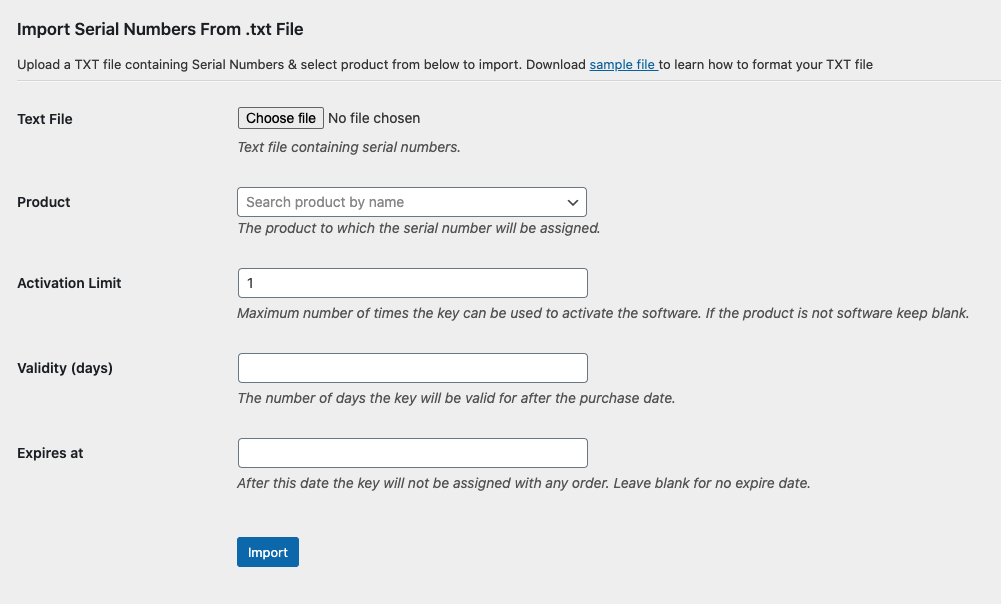Open the Search product by name dropdown
The width and height of the screenshot is (1001, 604).
[412, 202]
